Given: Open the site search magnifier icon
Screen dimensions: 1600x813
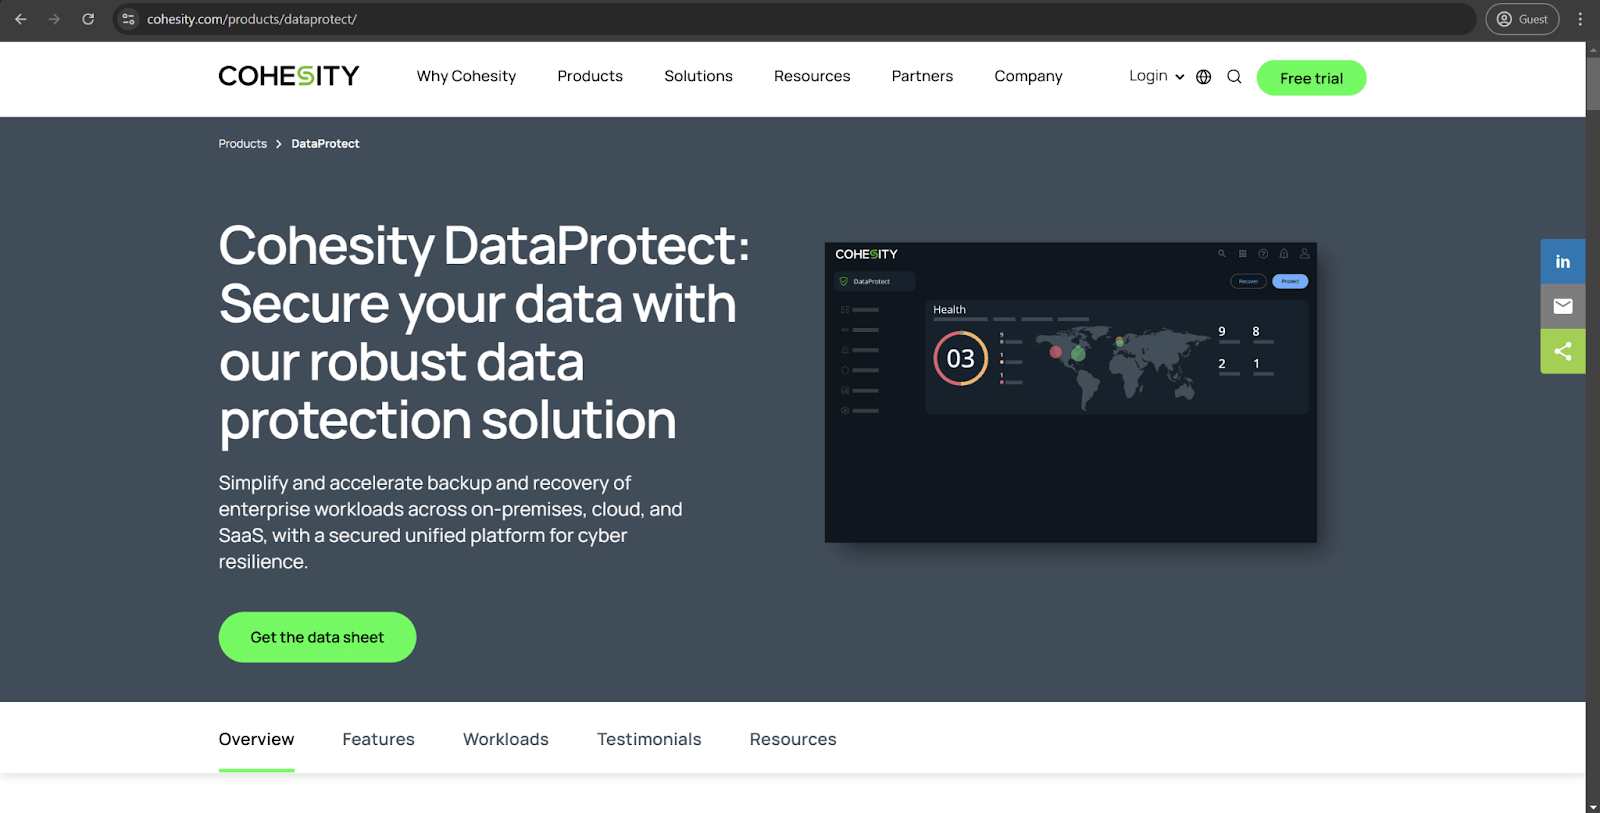Looking at the screenshot, I should pos(1234,77).
